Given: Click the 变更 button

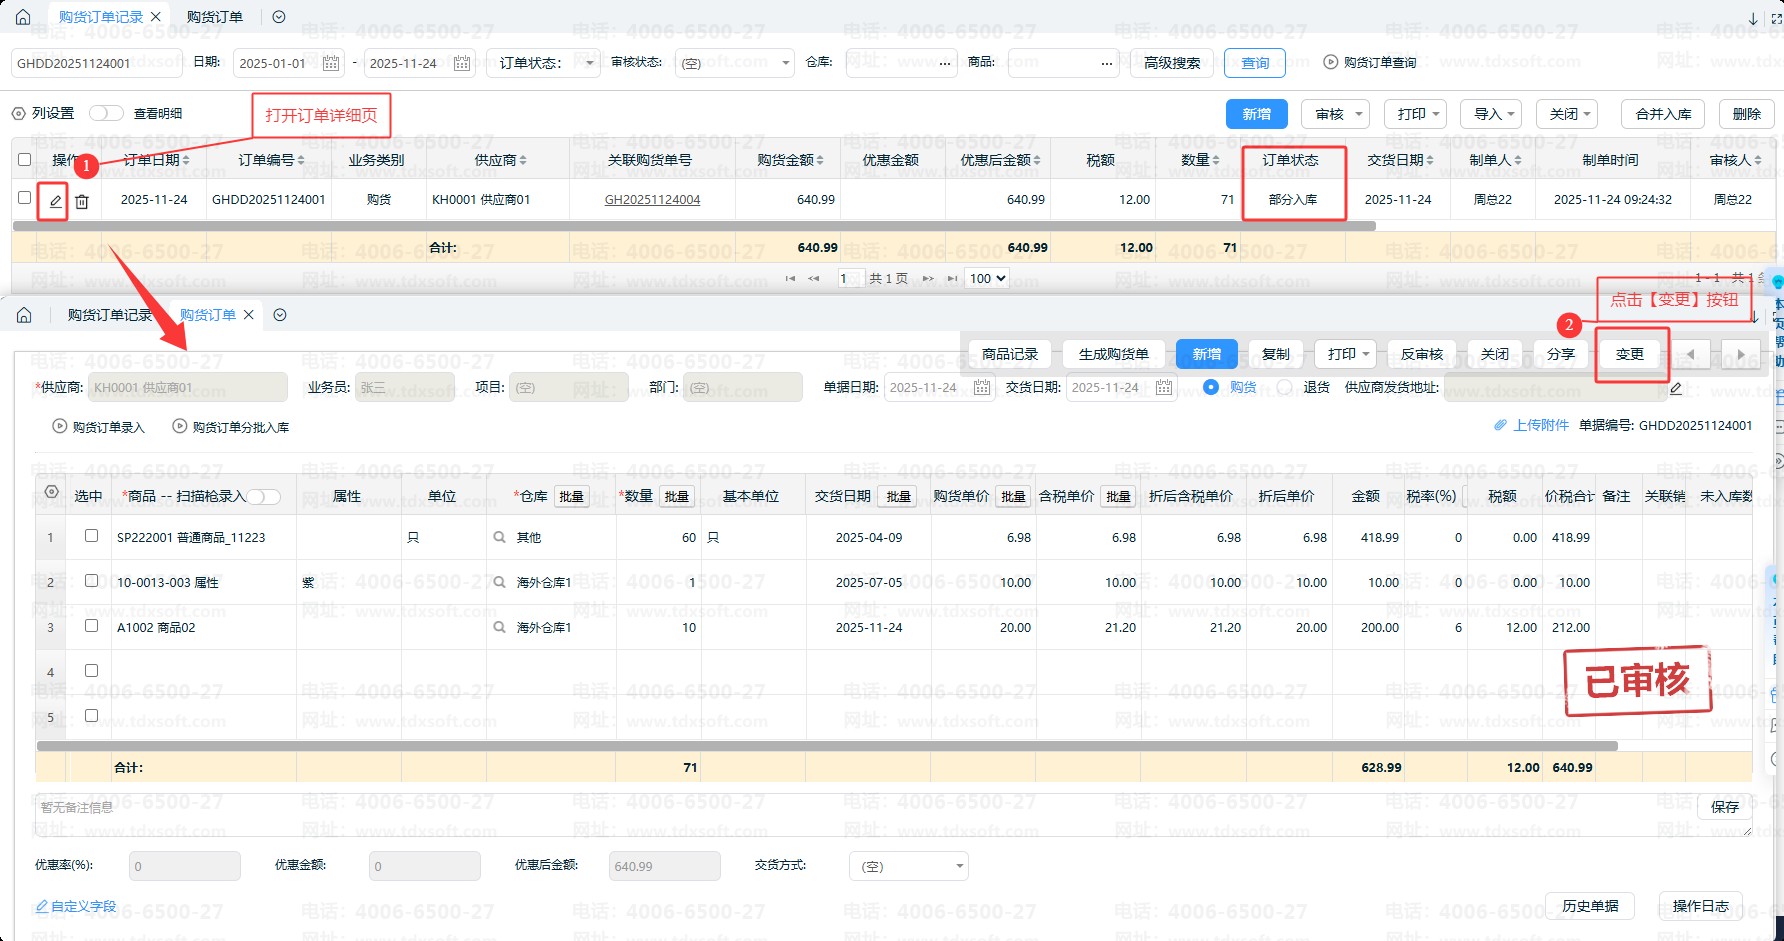Looking at the screenshot, I should [1630, 354].
